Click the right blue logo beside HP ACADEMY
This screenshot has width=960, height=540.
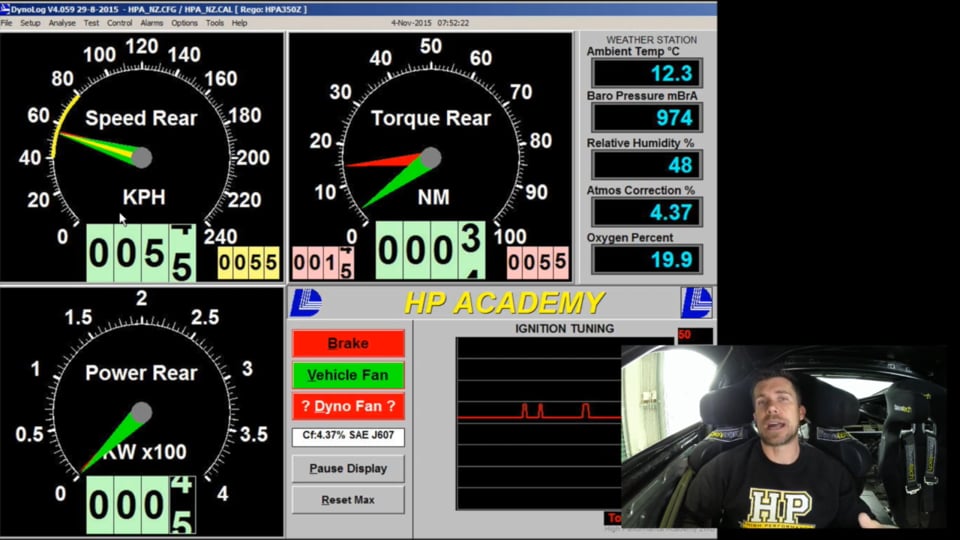click(x=697, y=303)
